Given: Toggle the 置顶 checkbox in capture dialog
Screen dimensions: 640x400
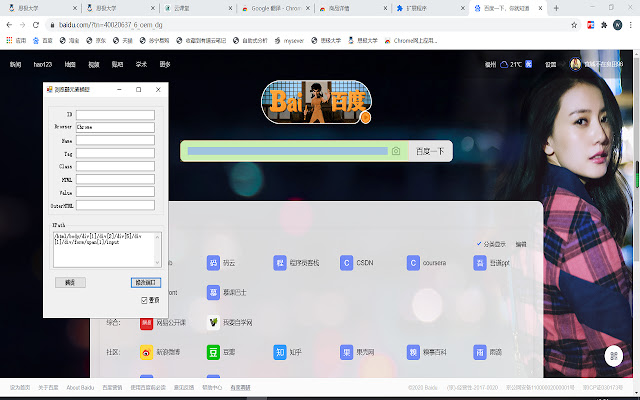Looking at the screenshot, I should [144, 300].
